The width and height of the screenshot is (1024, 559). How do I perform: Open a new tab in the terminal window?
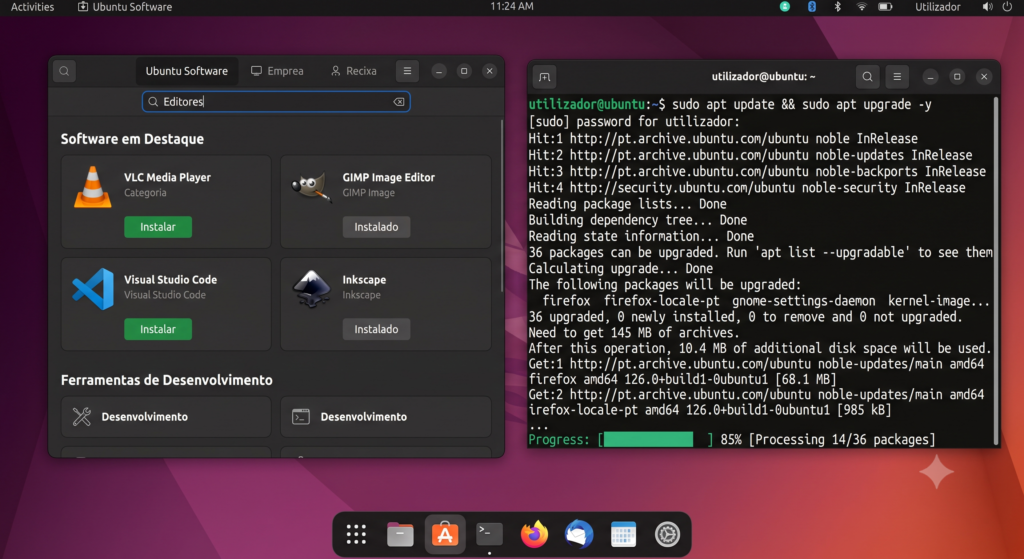pos(544,77)
